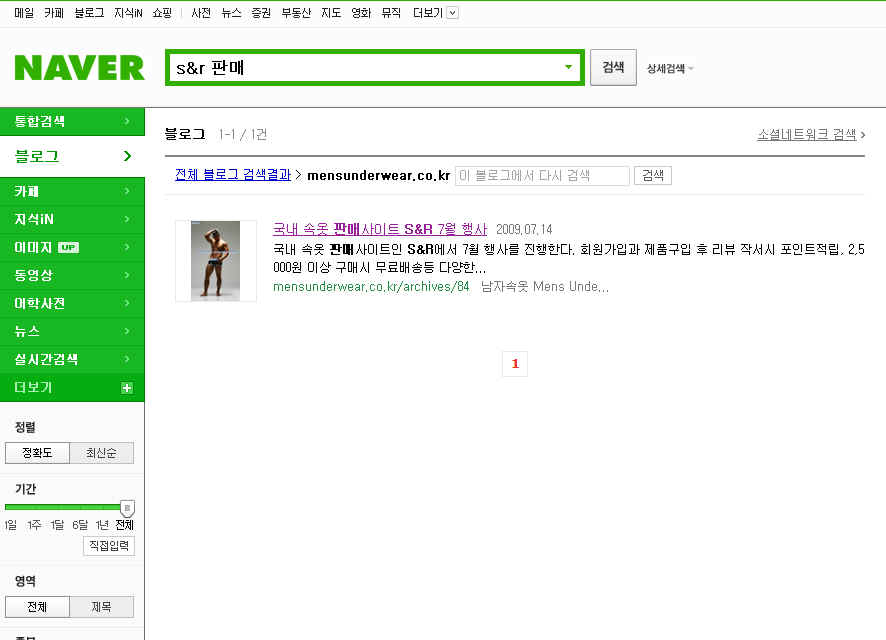This screenshot has width=886, height=640.
Task: Click the chevron arrow next to 블로그
Action: (127, 156)
